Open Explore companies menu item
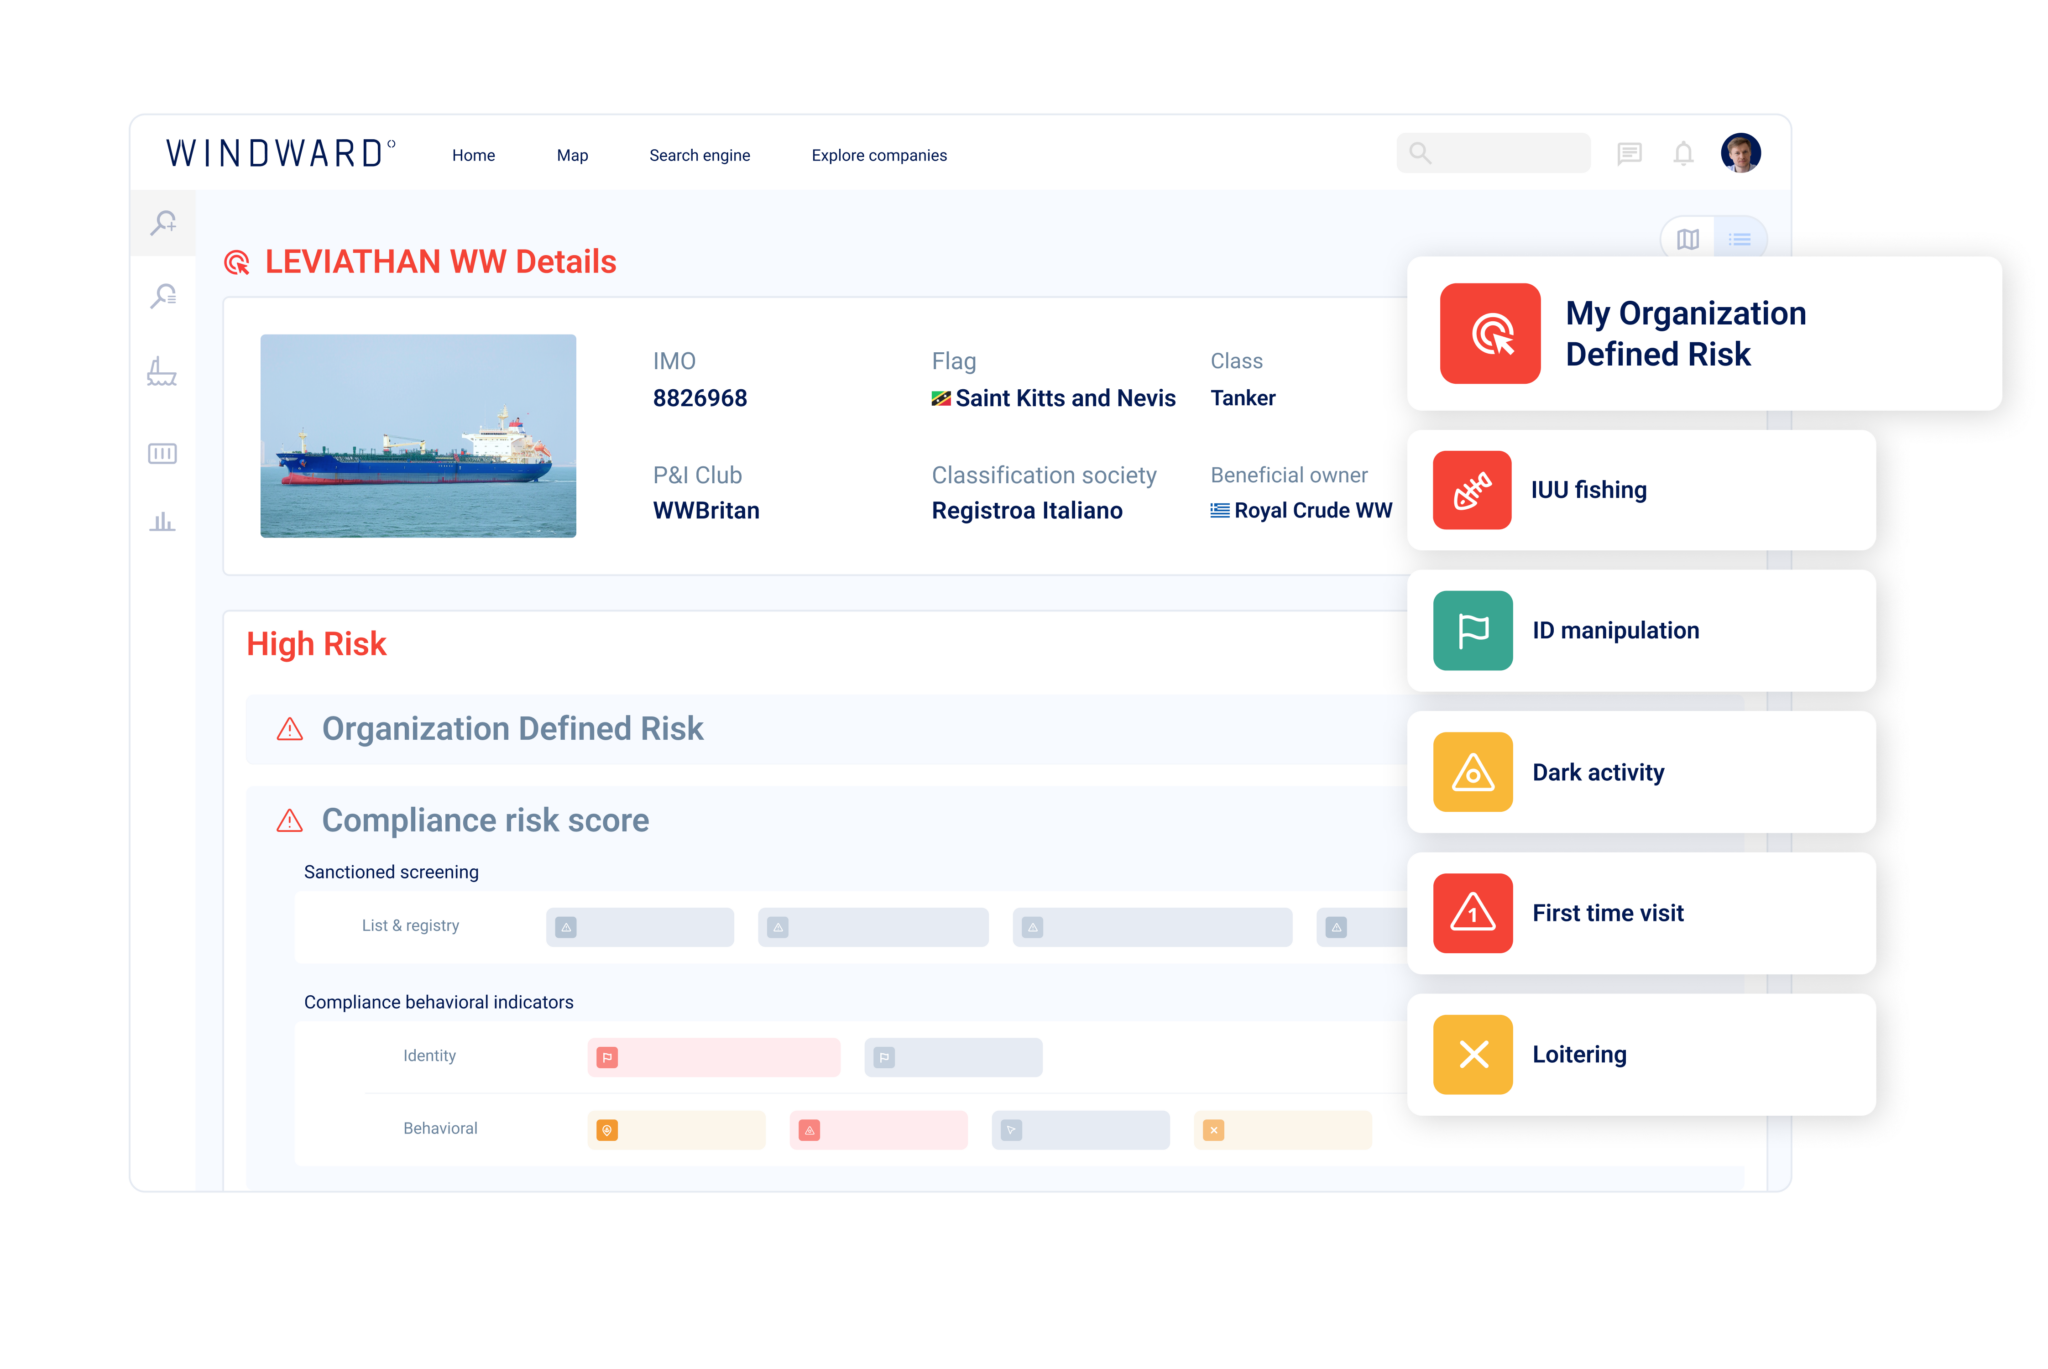 tap(879, 155)
